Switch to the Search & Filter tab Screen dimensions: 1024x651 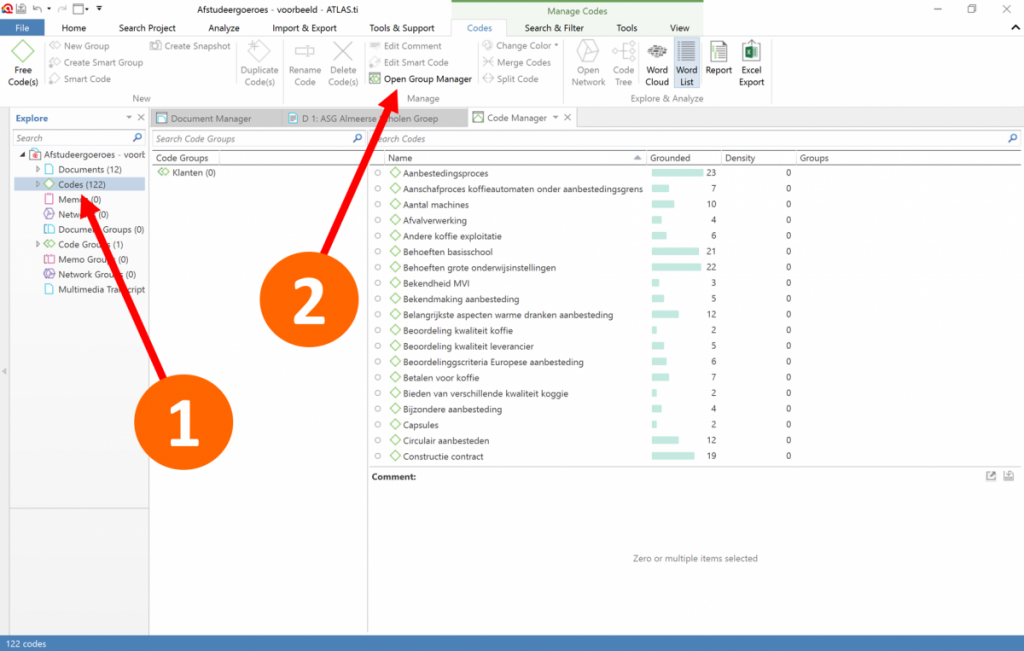coord(553,28)
